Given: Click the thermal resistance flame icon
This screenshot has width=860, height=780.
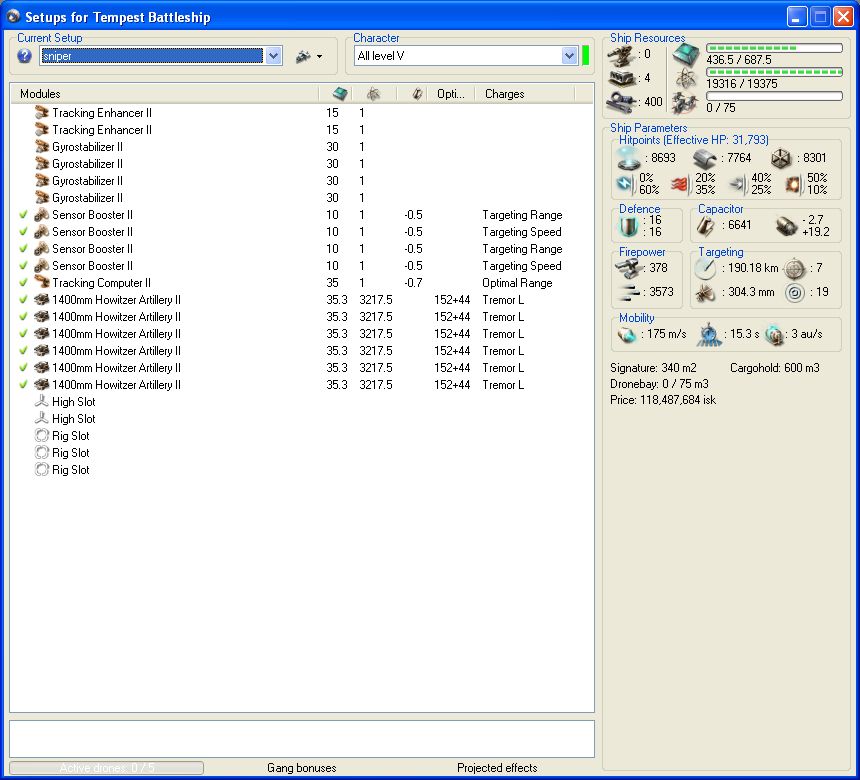Looking at the screenshot, I should (x=680, y=184).
